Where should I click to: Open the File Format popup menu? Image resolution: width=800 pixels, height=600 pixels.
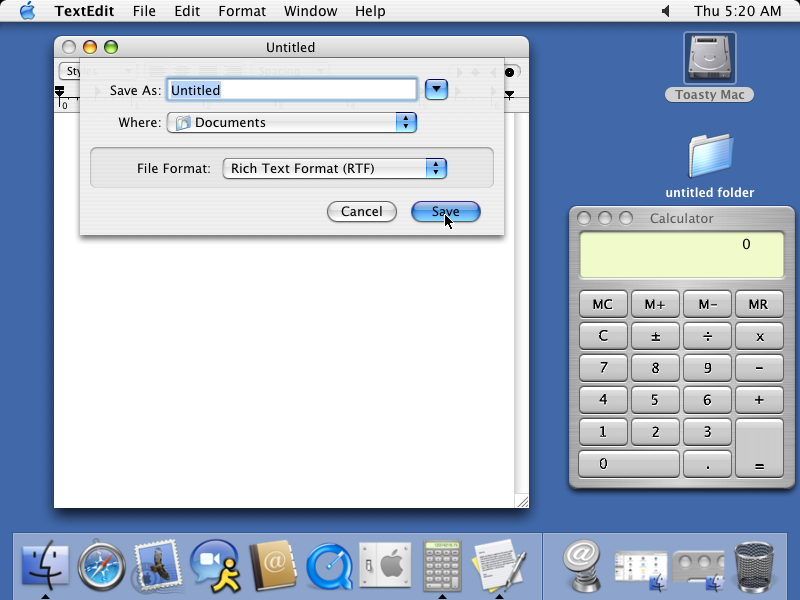point(334,168)
